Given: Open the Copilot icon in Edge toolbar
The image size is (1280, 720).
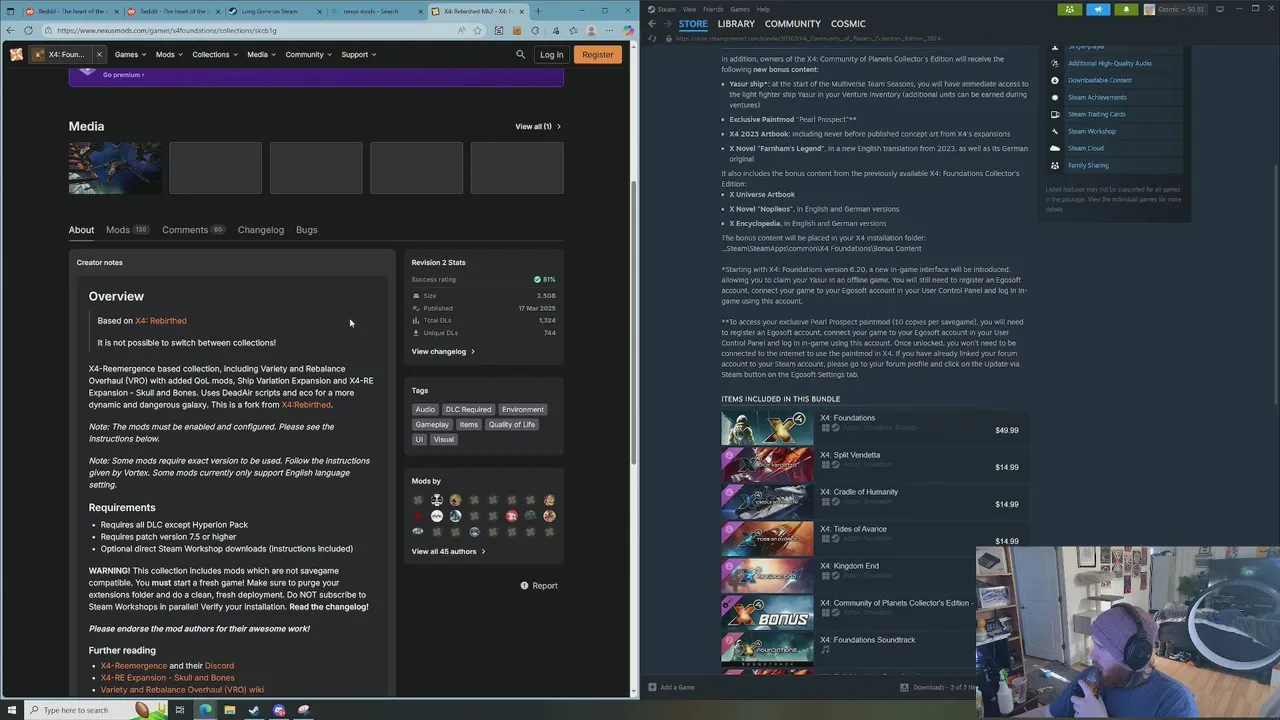Looking at the screenshot, I should coord(628,30).
